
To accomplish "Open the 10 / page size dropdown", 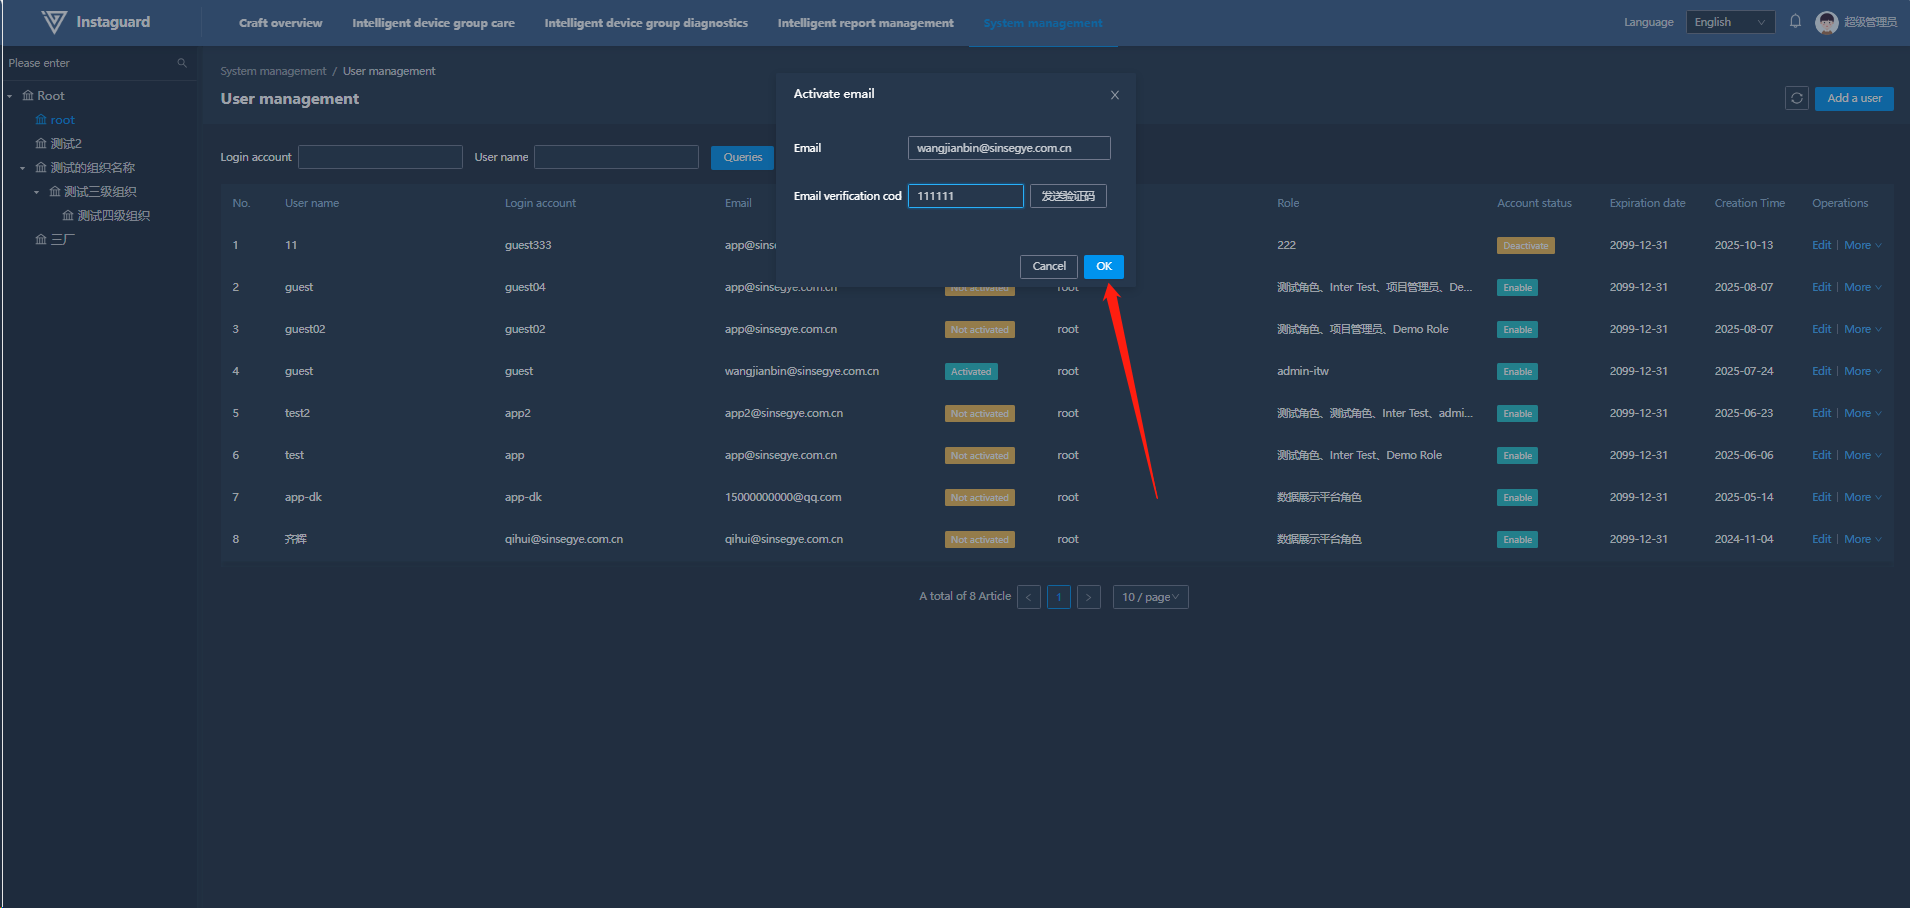I will 1150,597.
